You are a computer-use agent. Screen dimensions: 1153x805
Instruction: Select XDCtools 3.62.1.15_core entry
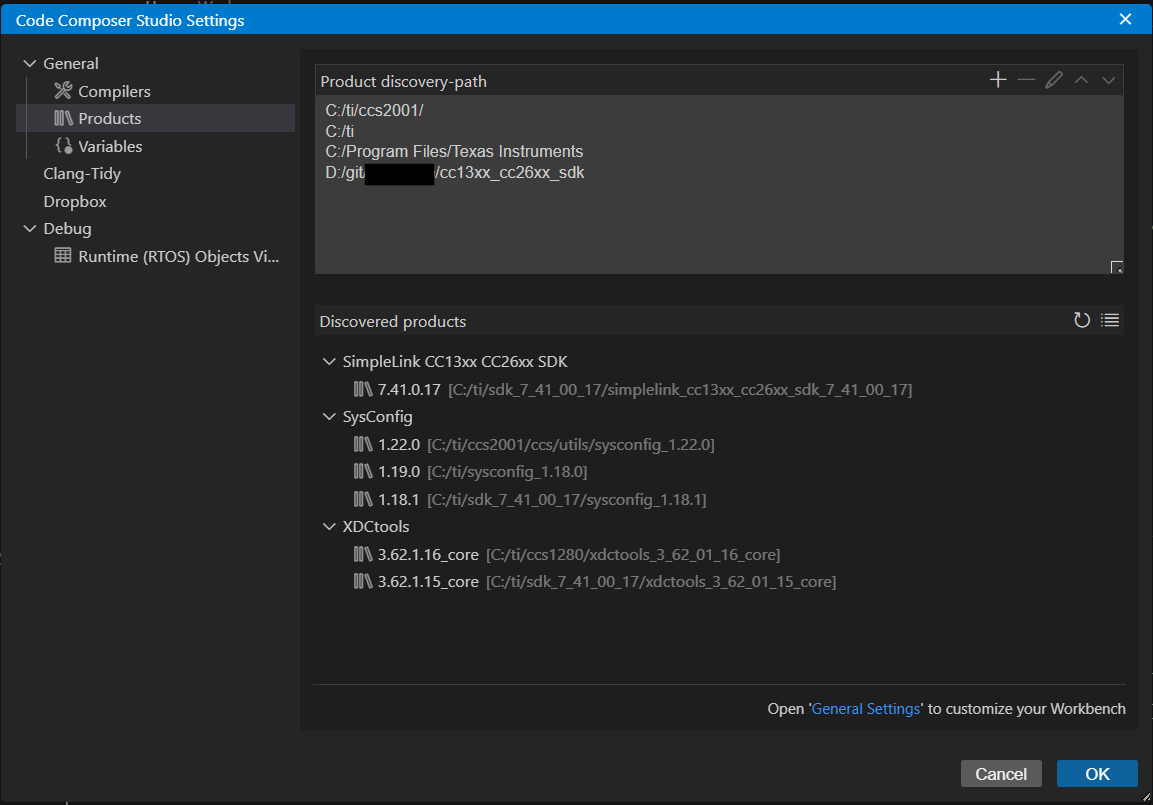click(x=594, y=582)
